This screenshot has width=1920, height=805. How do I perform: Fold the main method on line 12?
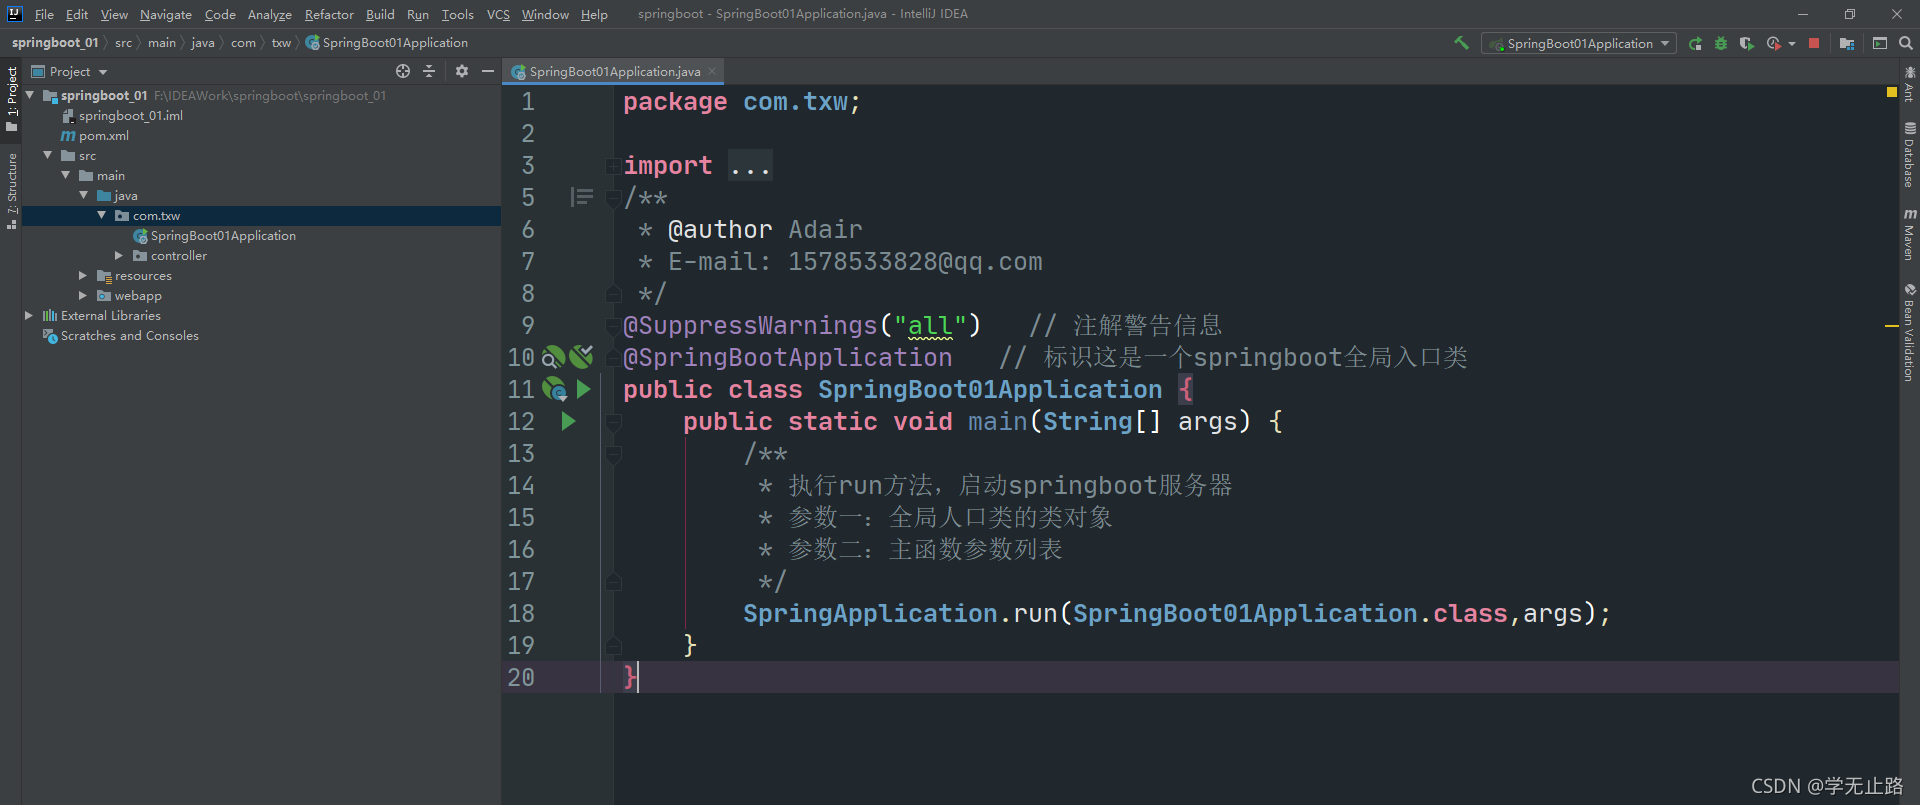613,421
